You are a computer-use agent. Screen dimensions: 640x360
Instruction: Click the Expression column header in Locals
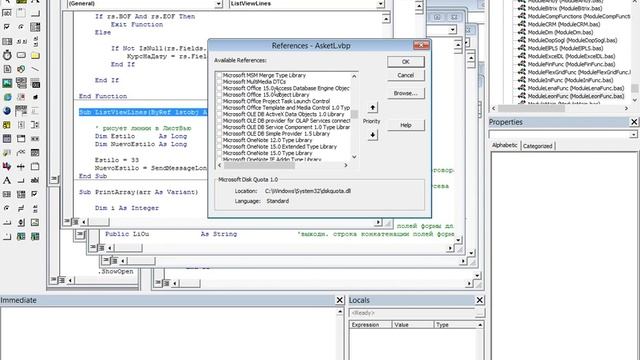pyautogui.click(x=370, y=324)
